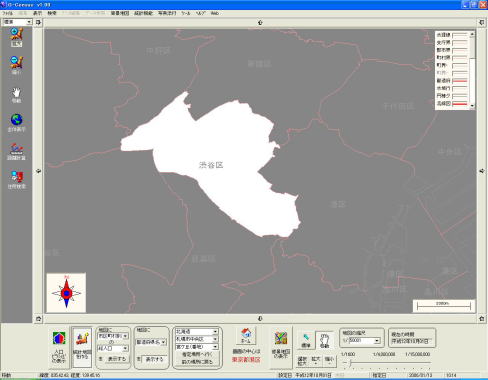Toggle the statistical map creation button

pos(82,346)
